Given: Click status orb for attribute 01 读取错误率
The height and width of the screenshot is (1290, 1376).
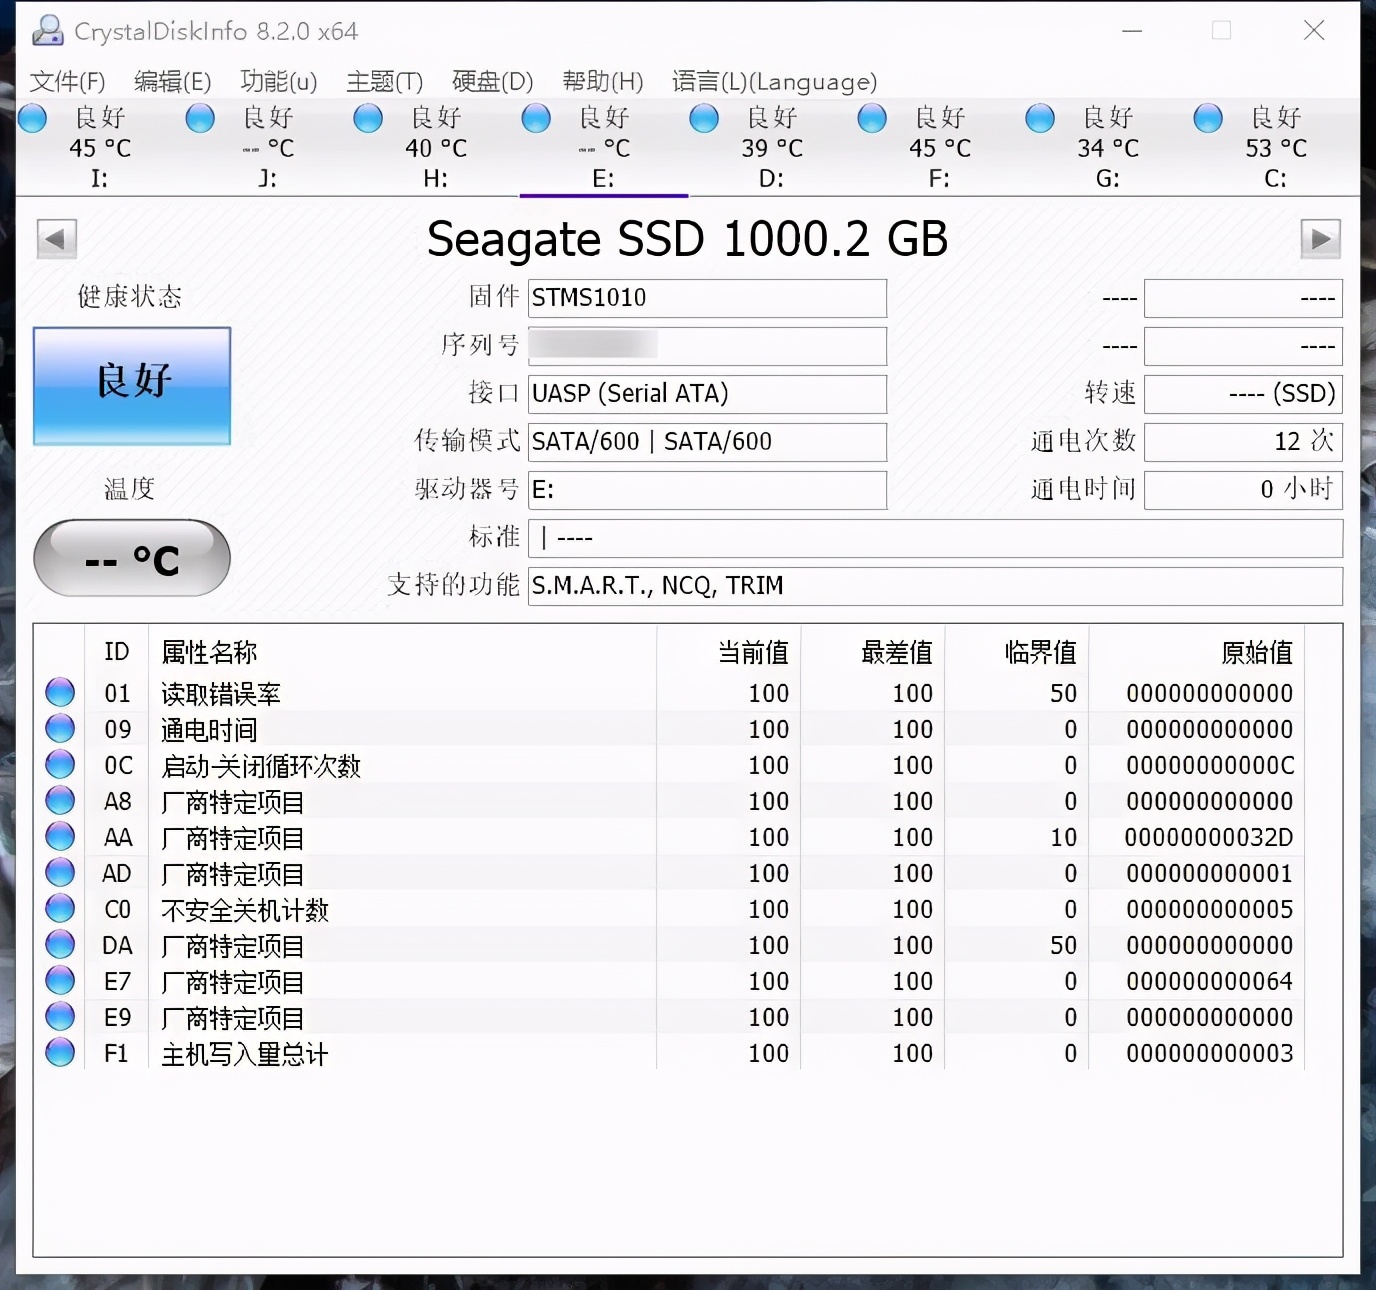Looking at the screenshot, I should (60, 692).
